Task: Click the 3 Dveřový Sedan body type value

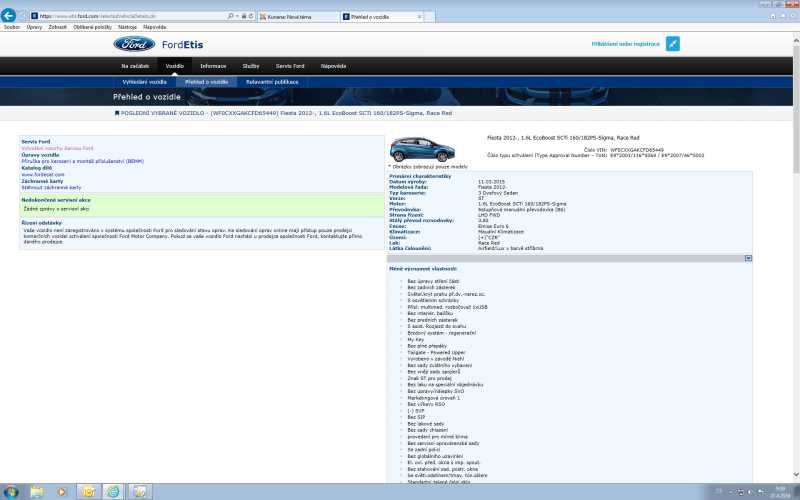Action: pos(498,193)
